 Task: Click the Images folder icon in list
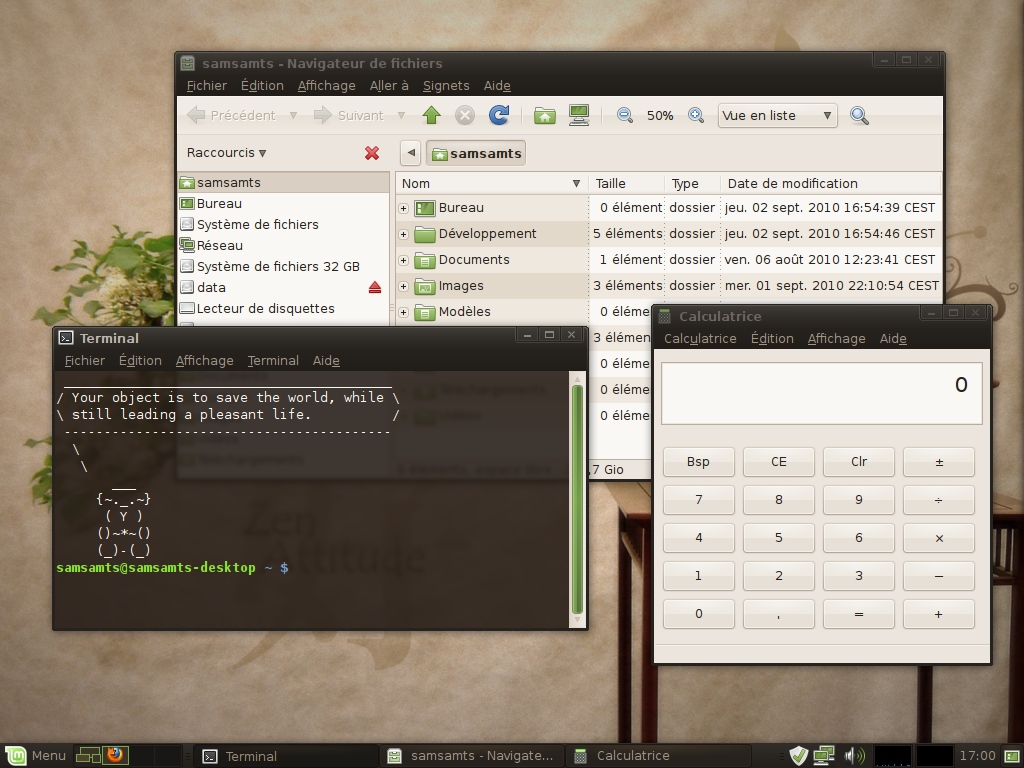(425, 286)
